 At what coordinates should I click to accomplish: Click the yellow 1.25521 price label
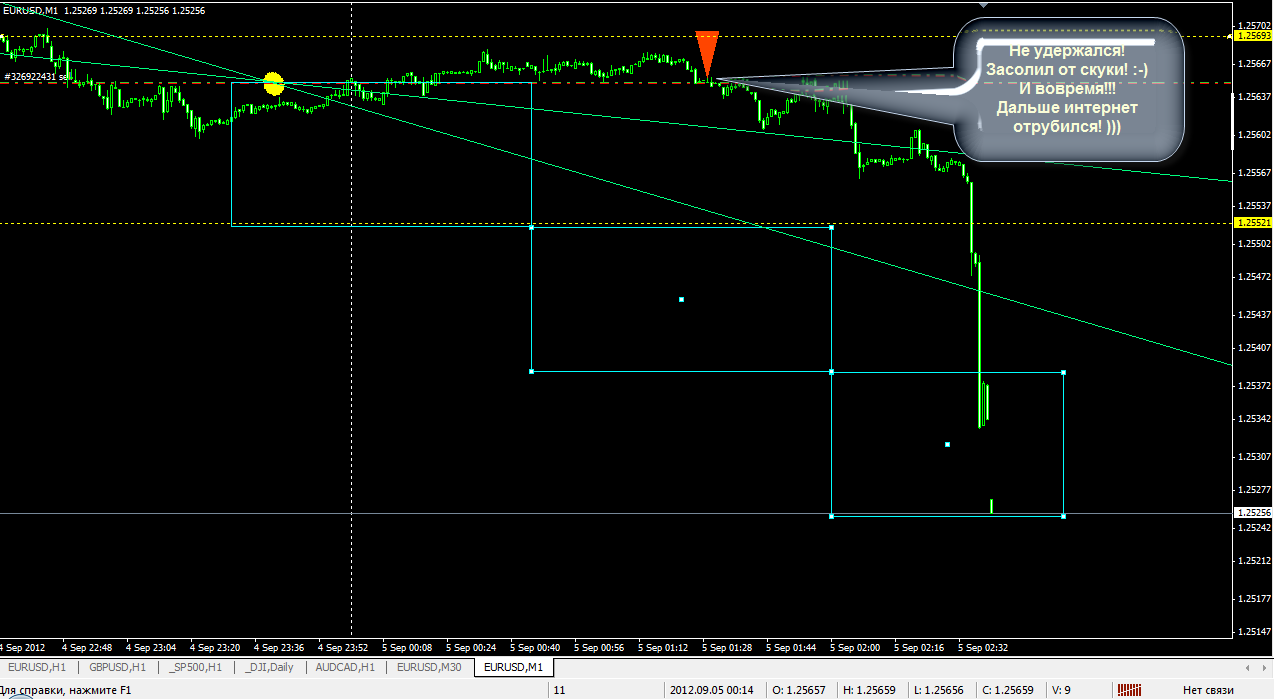(1252, 222)
